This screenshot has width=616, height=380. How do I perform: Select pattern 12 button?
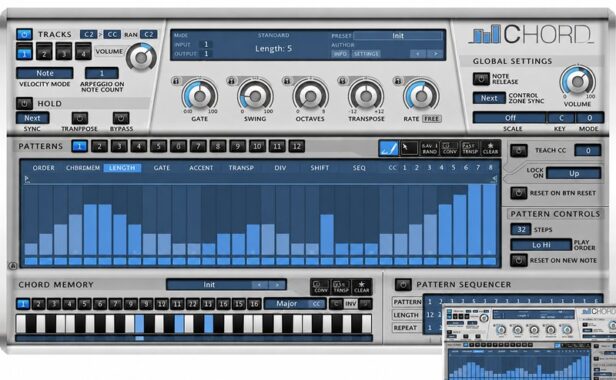point(297,147)
